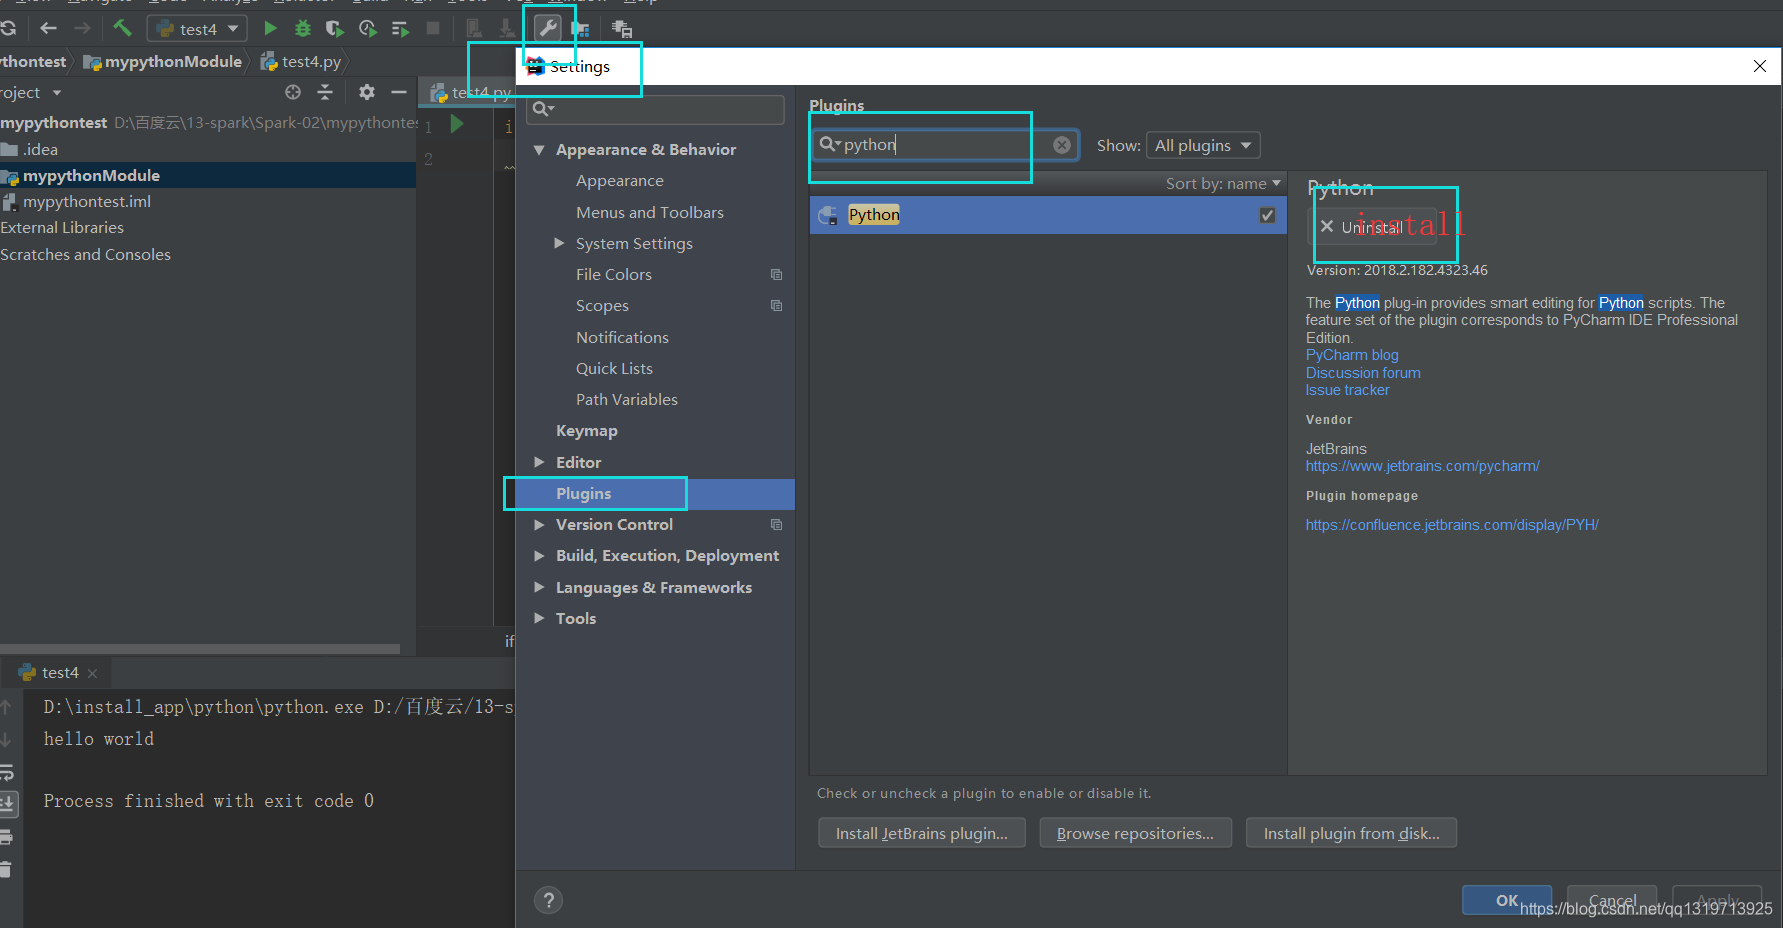
Task: Click inside the plugin search field
Action: tap(920, 144)
